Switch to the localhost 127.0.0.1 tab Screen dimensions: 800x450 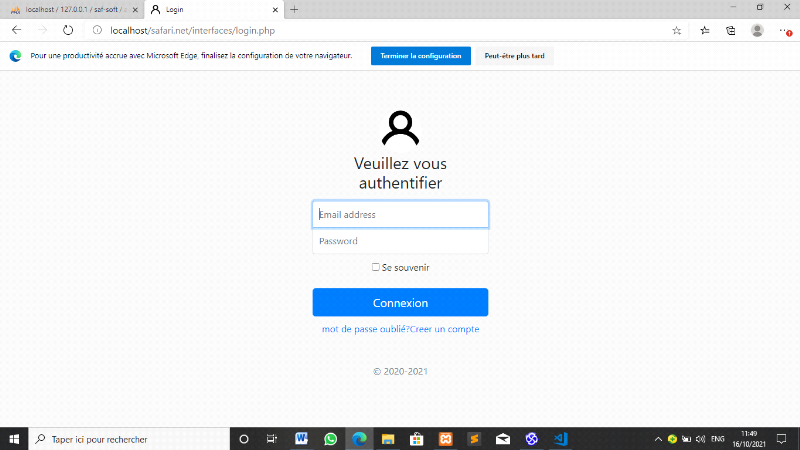pos(71,10)
